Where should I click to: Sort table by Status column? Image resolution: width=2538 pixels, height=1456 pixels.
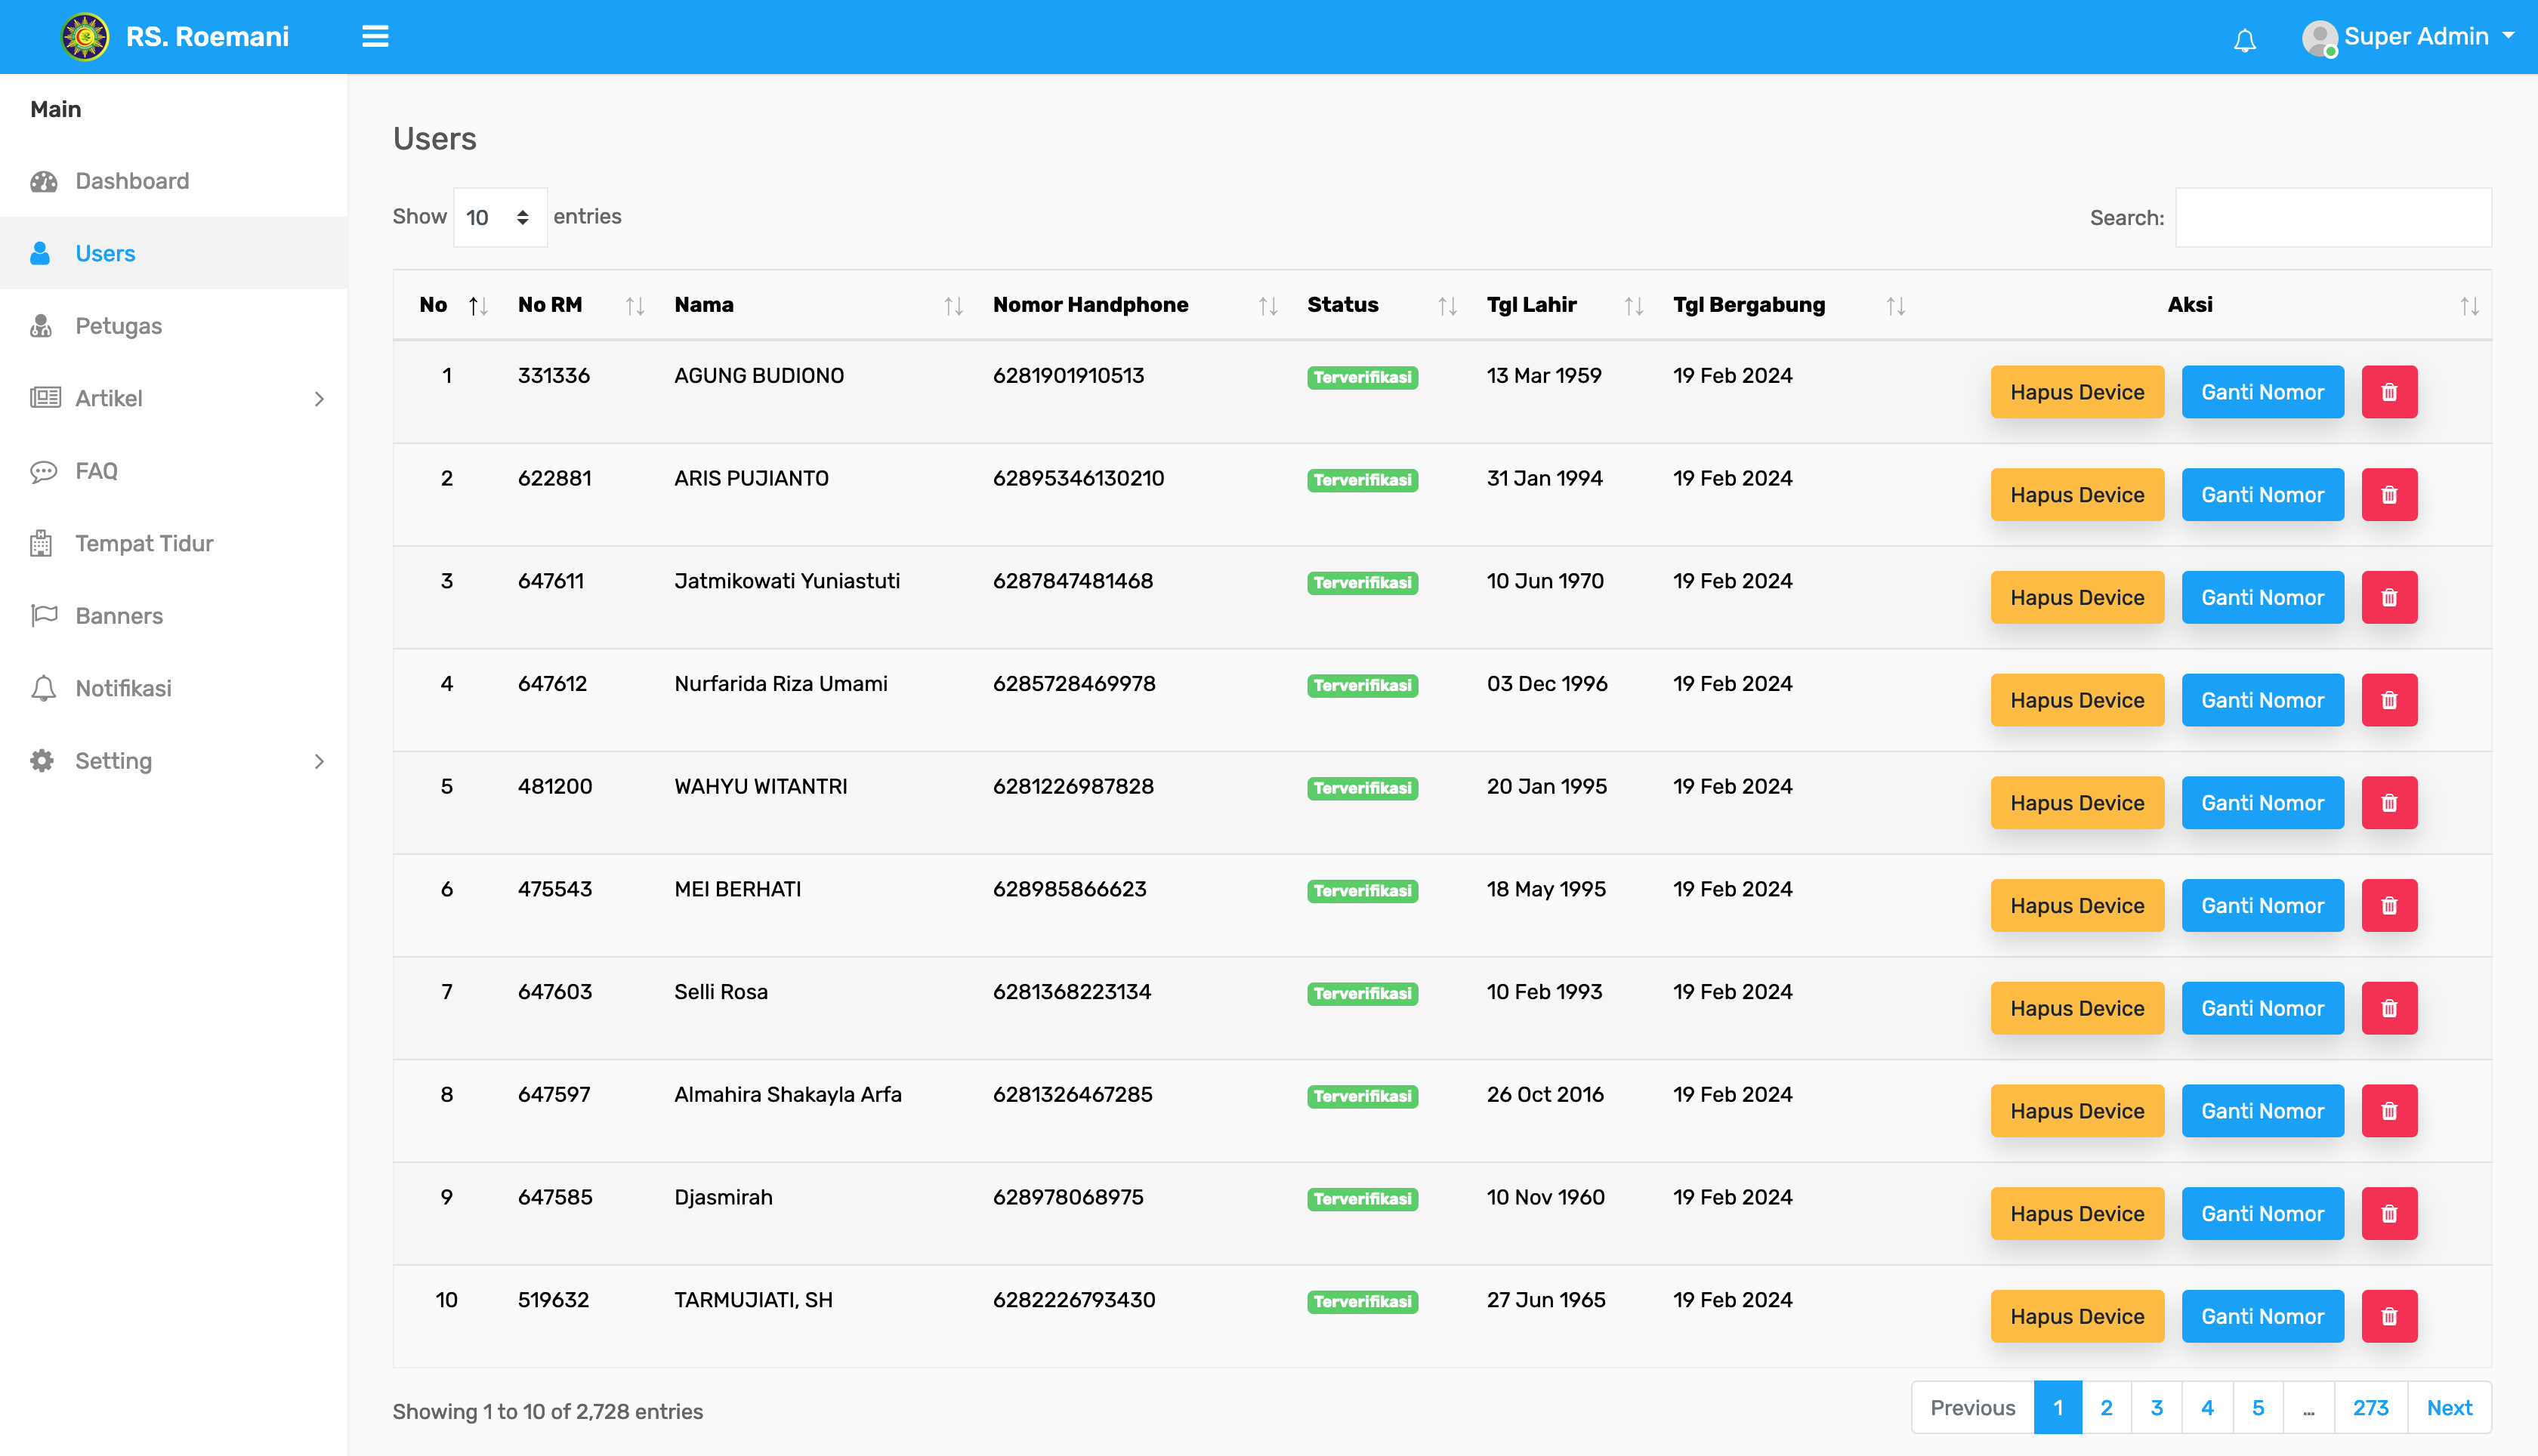click(x=1384, y=305)
